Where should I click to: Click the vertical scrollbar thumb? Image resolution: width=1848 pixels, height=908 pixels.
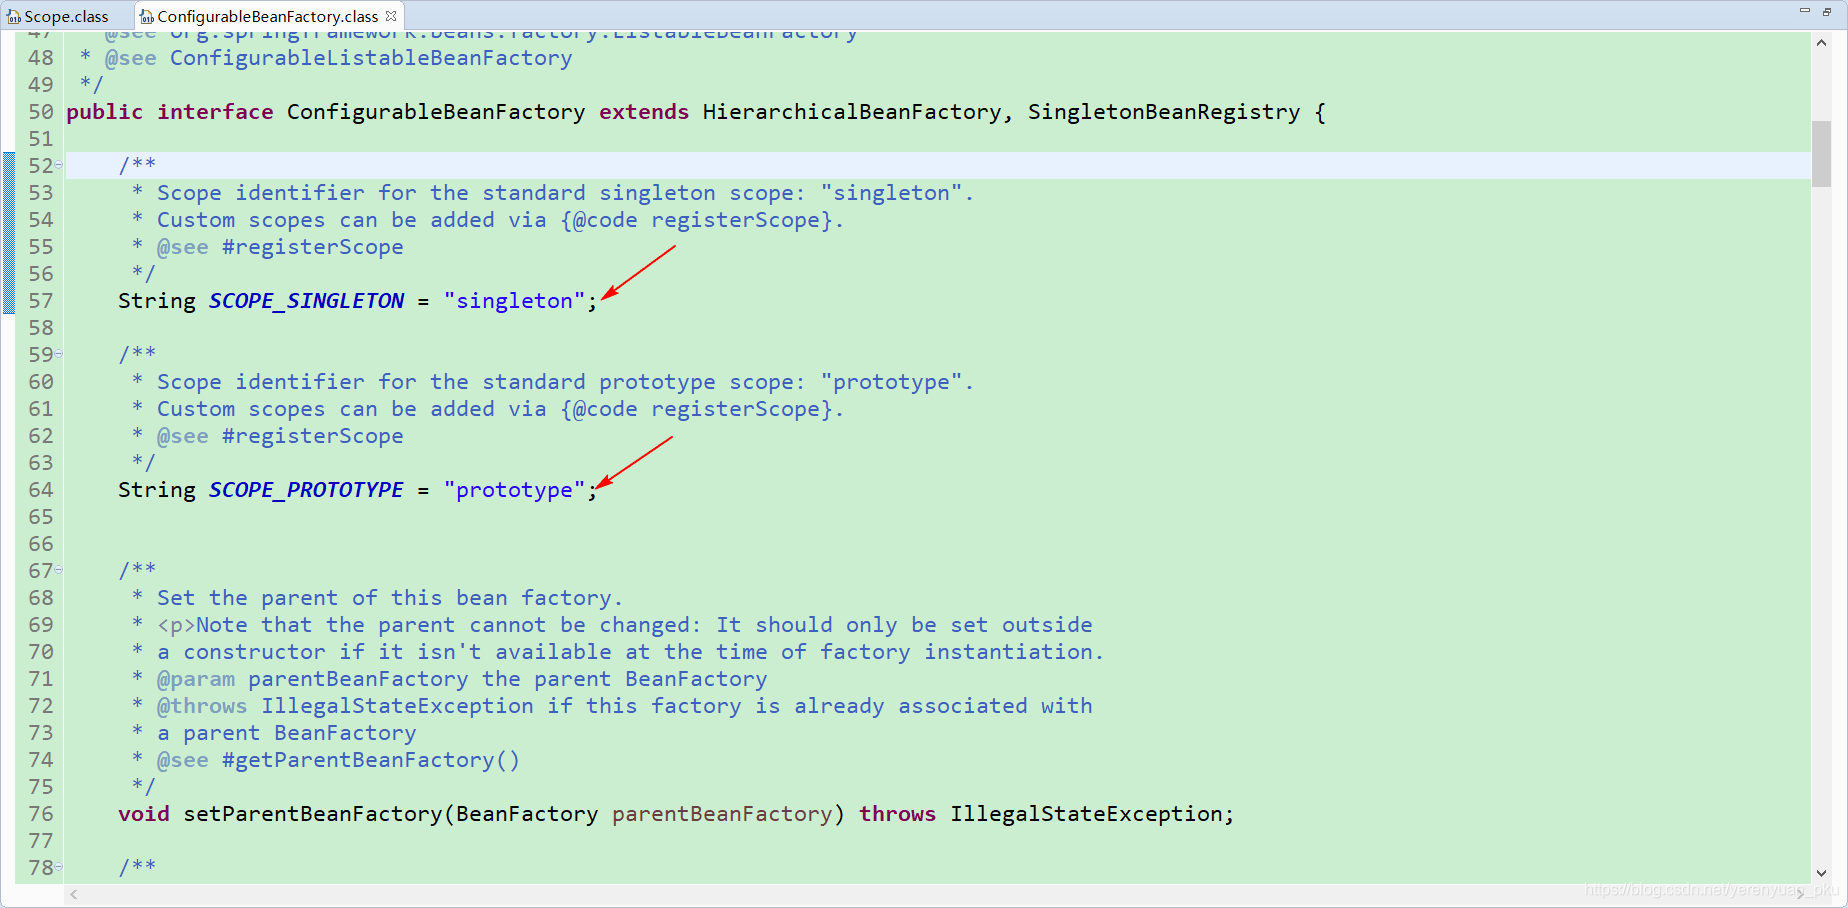[1821, 153]
